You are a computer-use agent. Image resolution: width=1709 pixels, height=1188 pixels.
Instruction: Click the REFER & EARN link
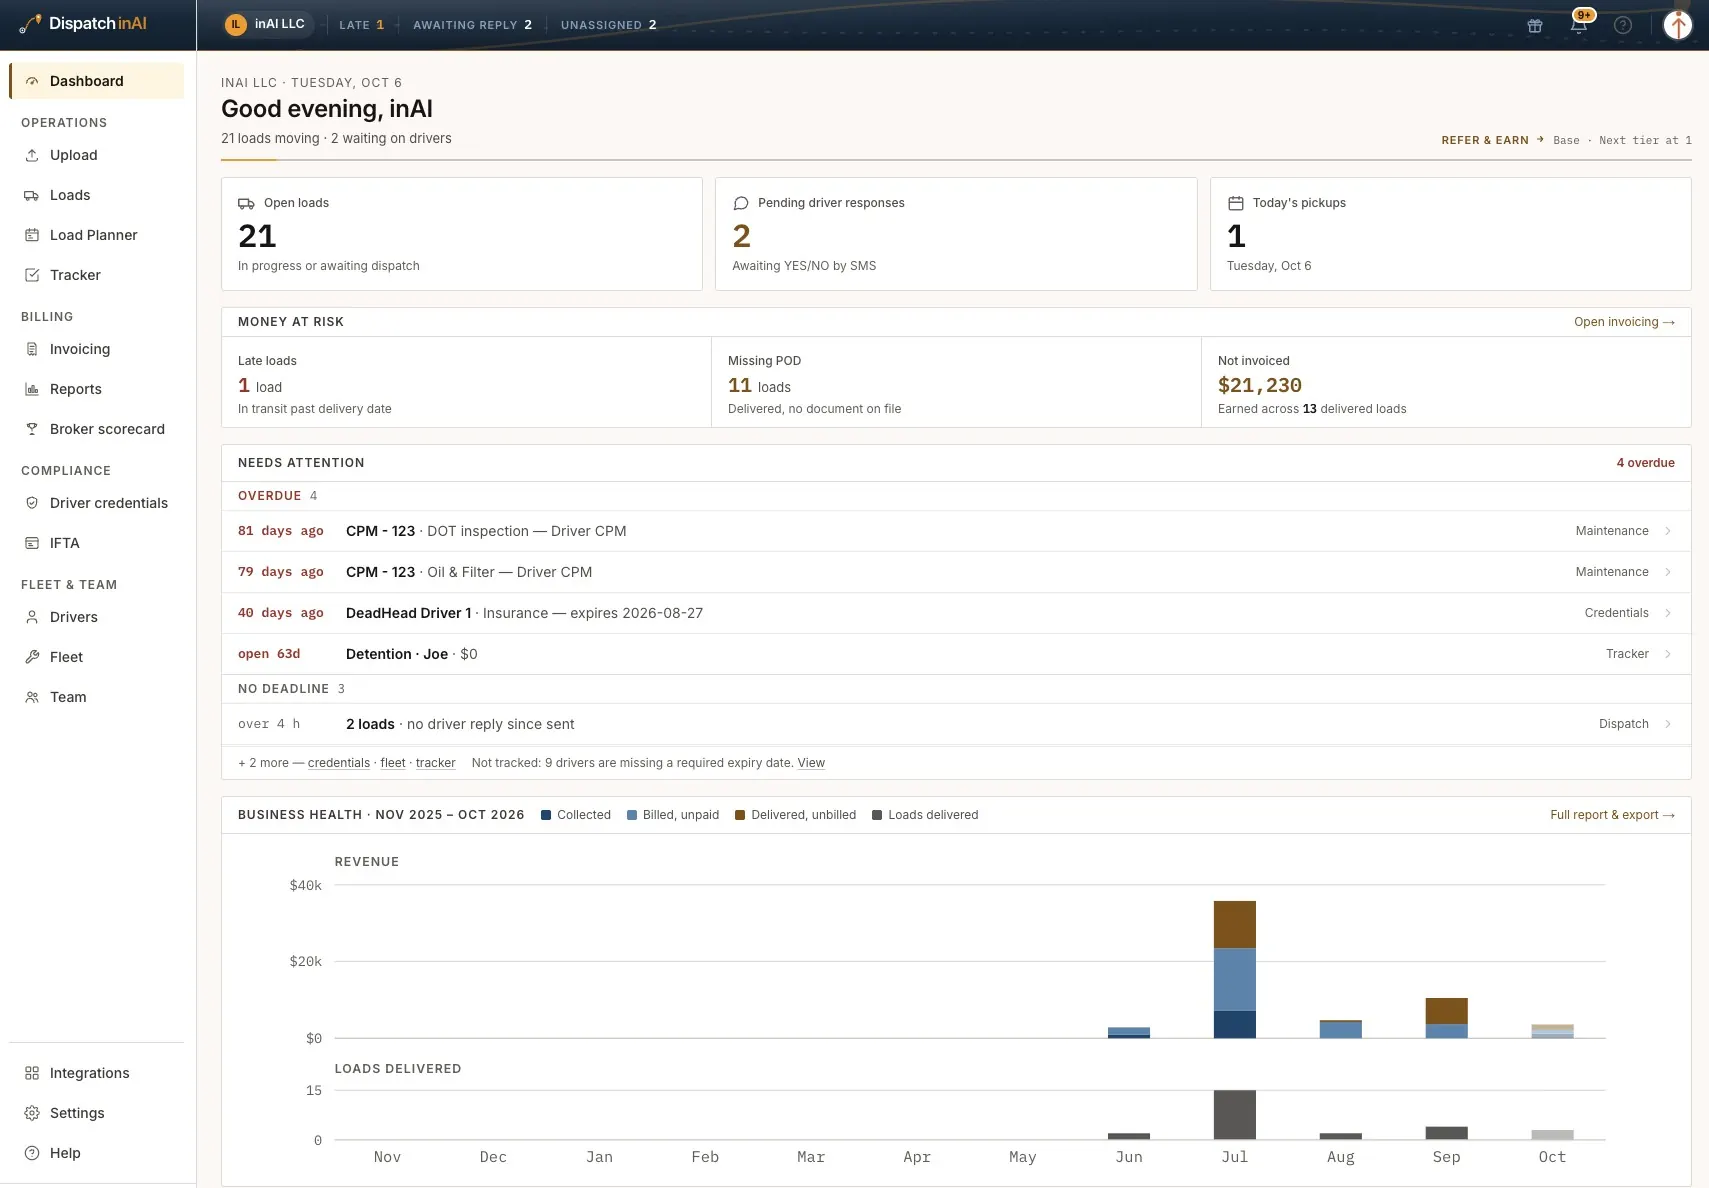click(x=1493, y=140)
